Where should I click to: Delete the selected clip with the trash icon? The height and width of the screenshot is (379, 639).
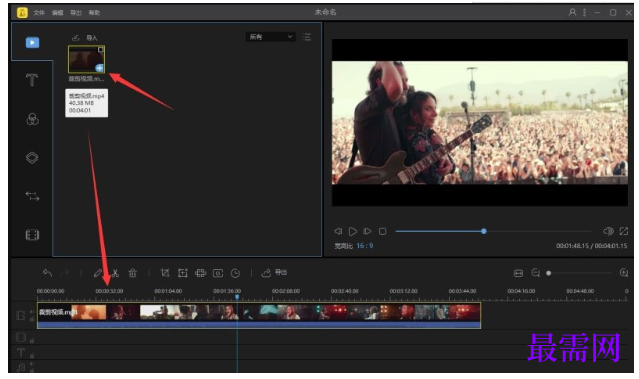pyautogui.click(x=133, y=273)
